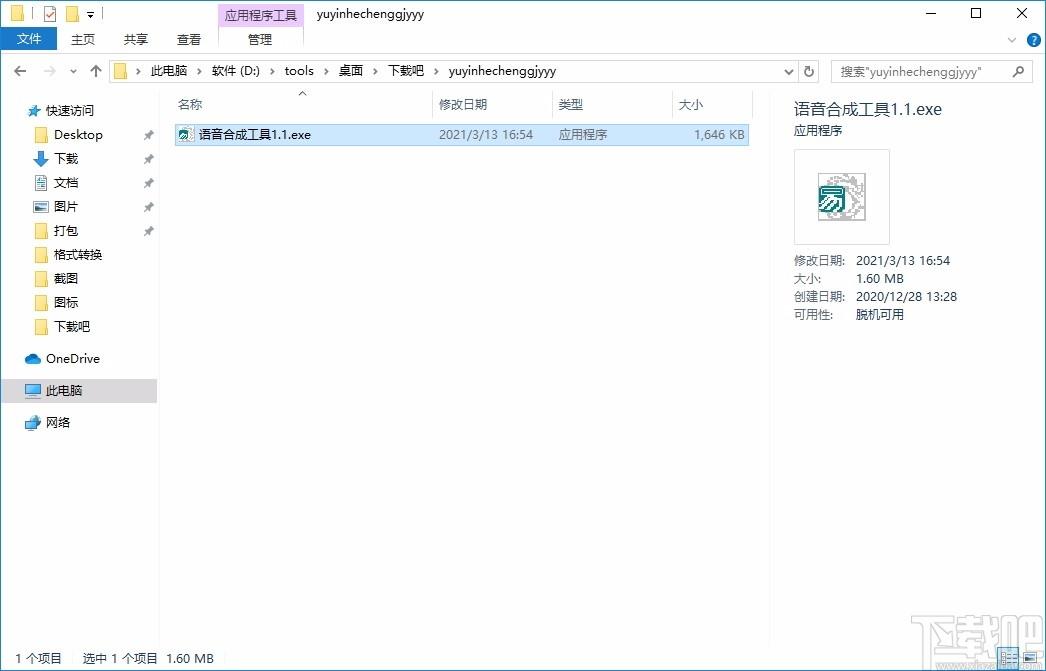Select OneDrive in navigation pane
The image size is (1046, 671).
[x=72, y=359]
